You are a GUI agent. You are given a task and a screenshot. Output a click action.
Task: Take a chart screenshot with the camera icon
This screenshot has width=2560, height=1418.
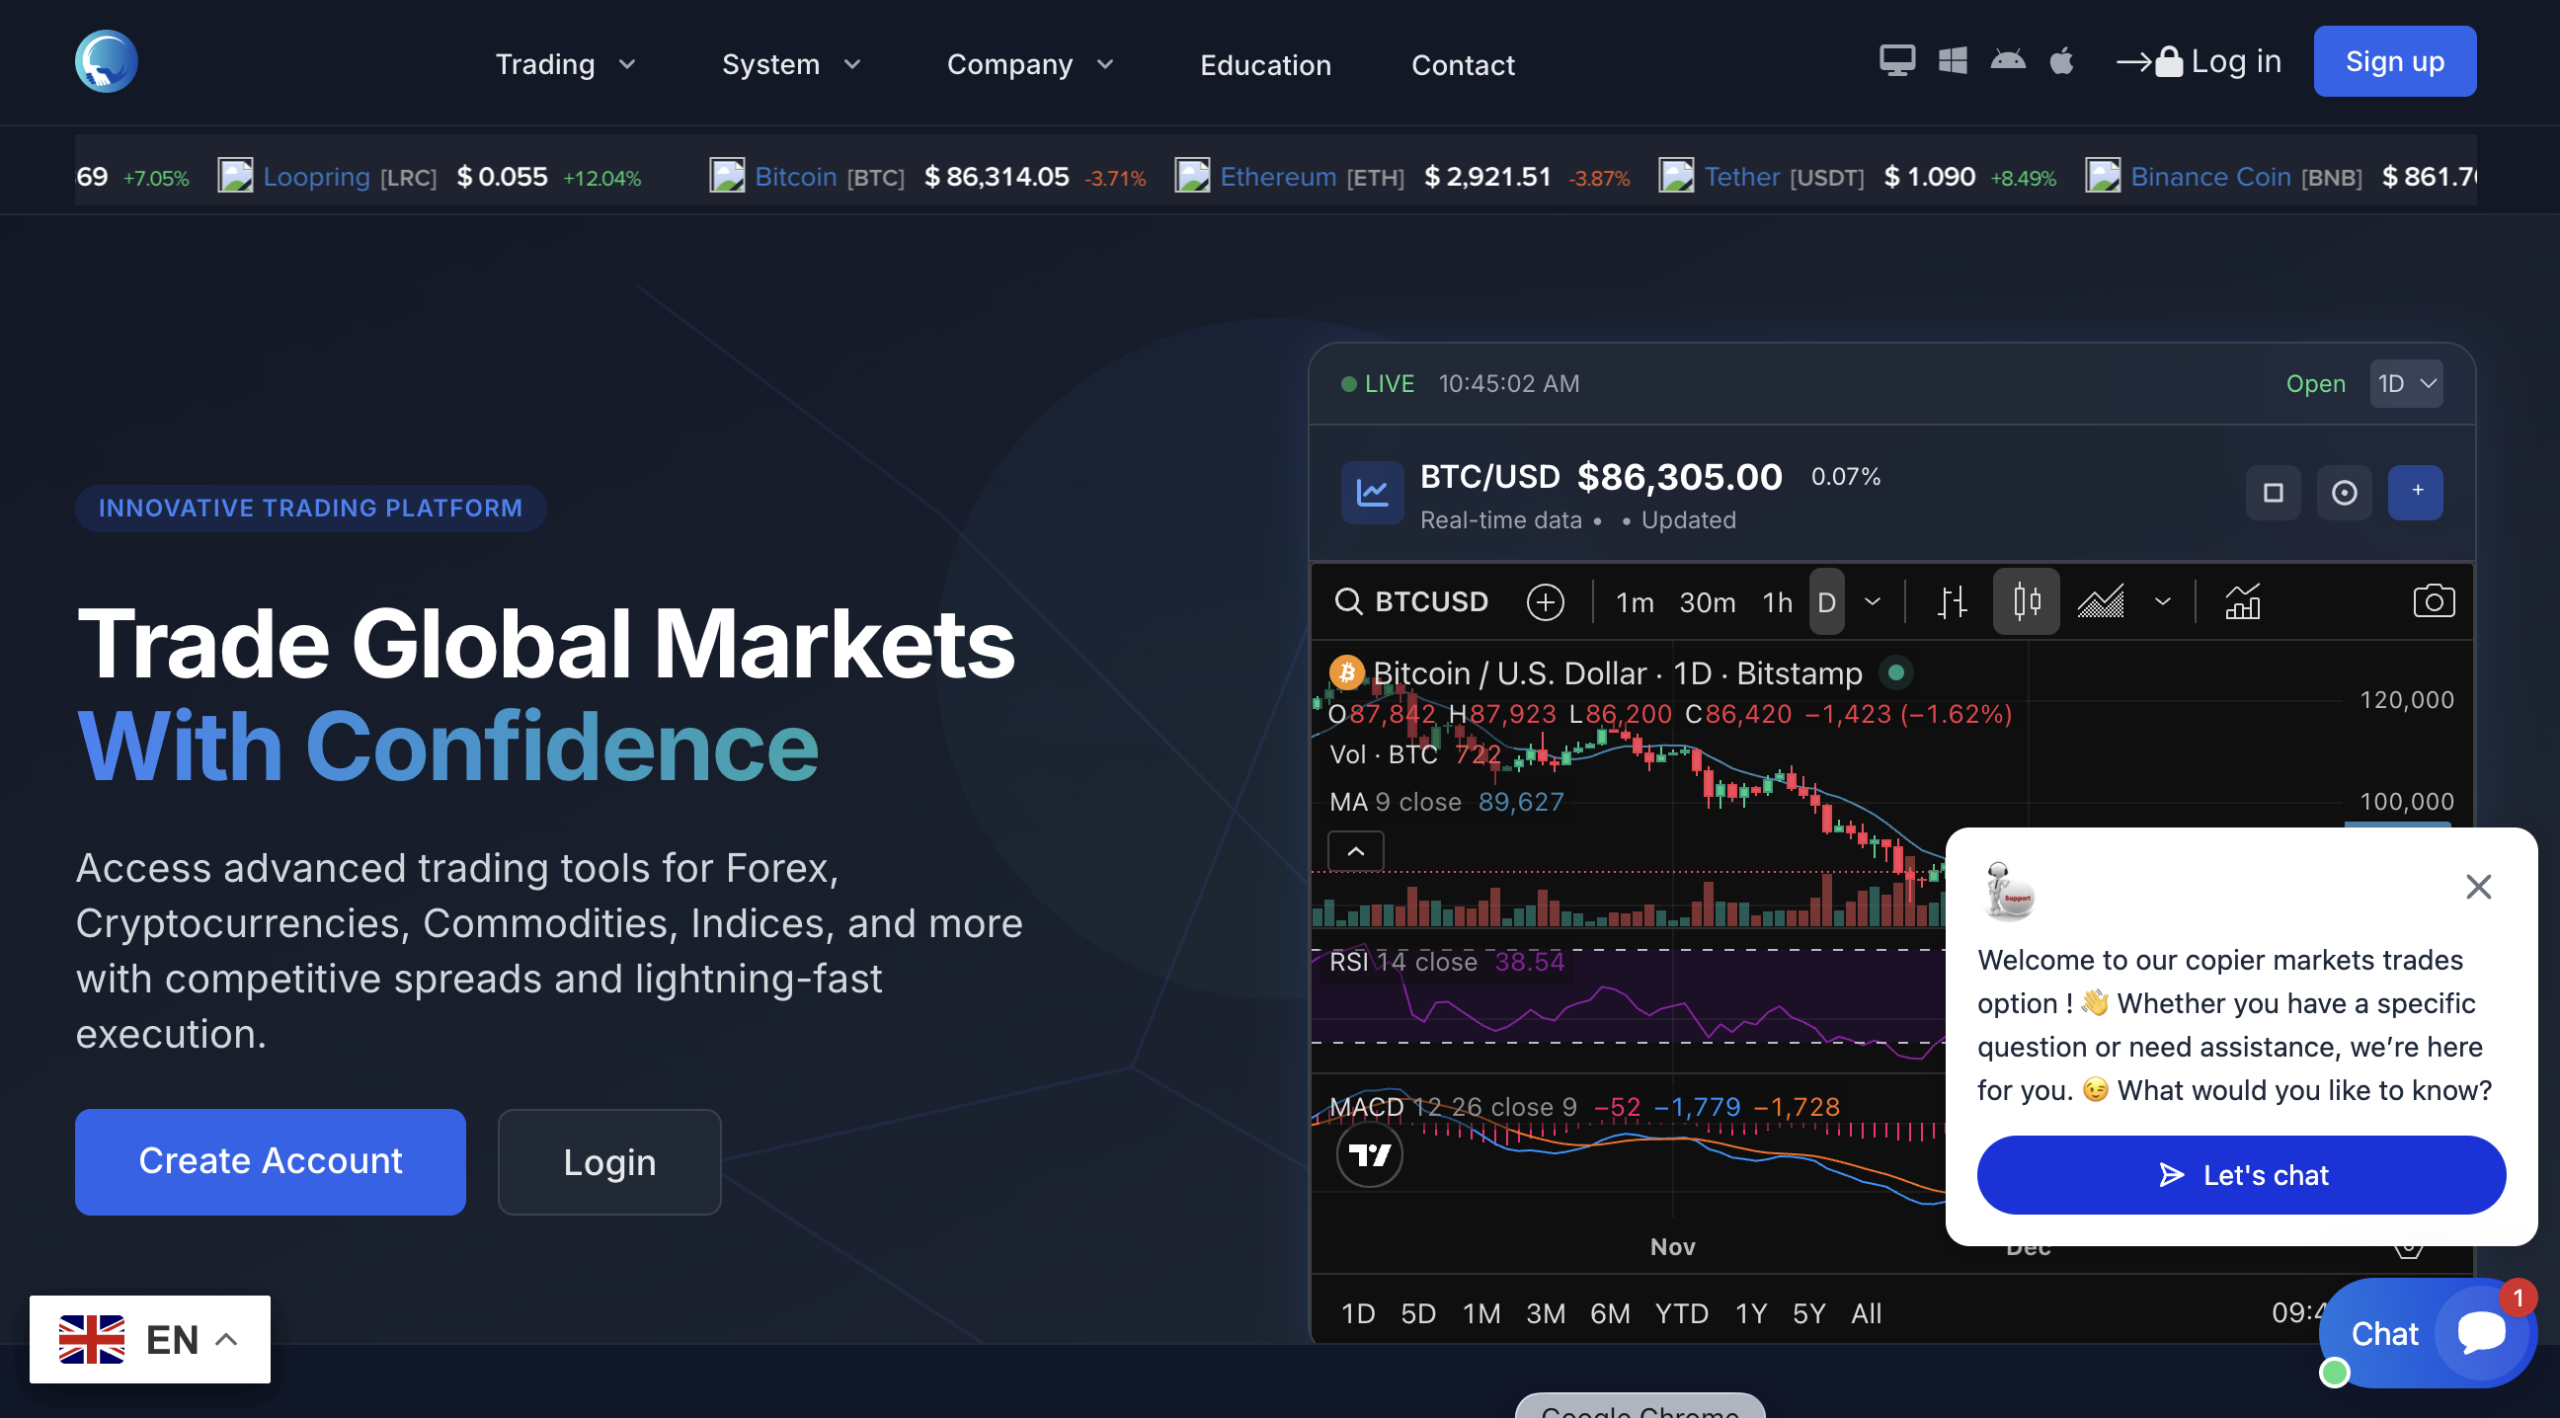click(2434, 600)
